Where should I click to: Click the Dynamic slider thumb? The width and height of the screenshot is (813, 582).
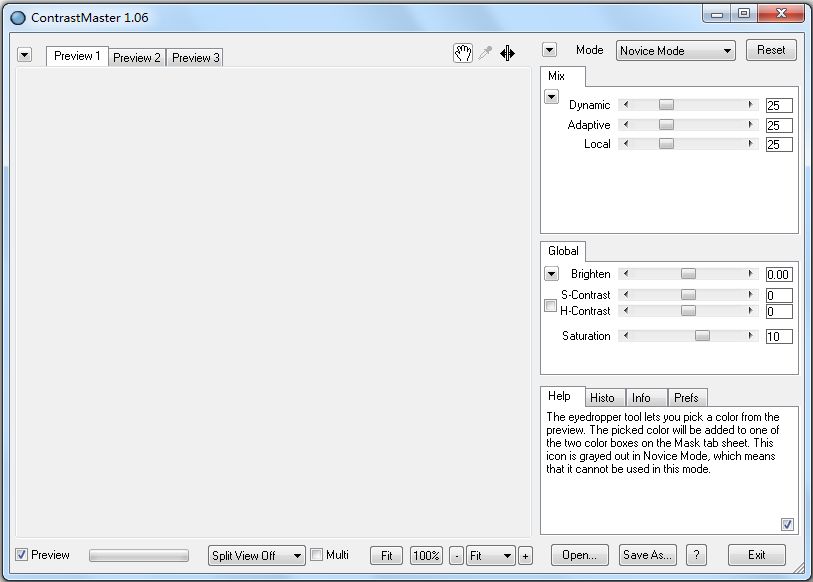tap(666, 105)
